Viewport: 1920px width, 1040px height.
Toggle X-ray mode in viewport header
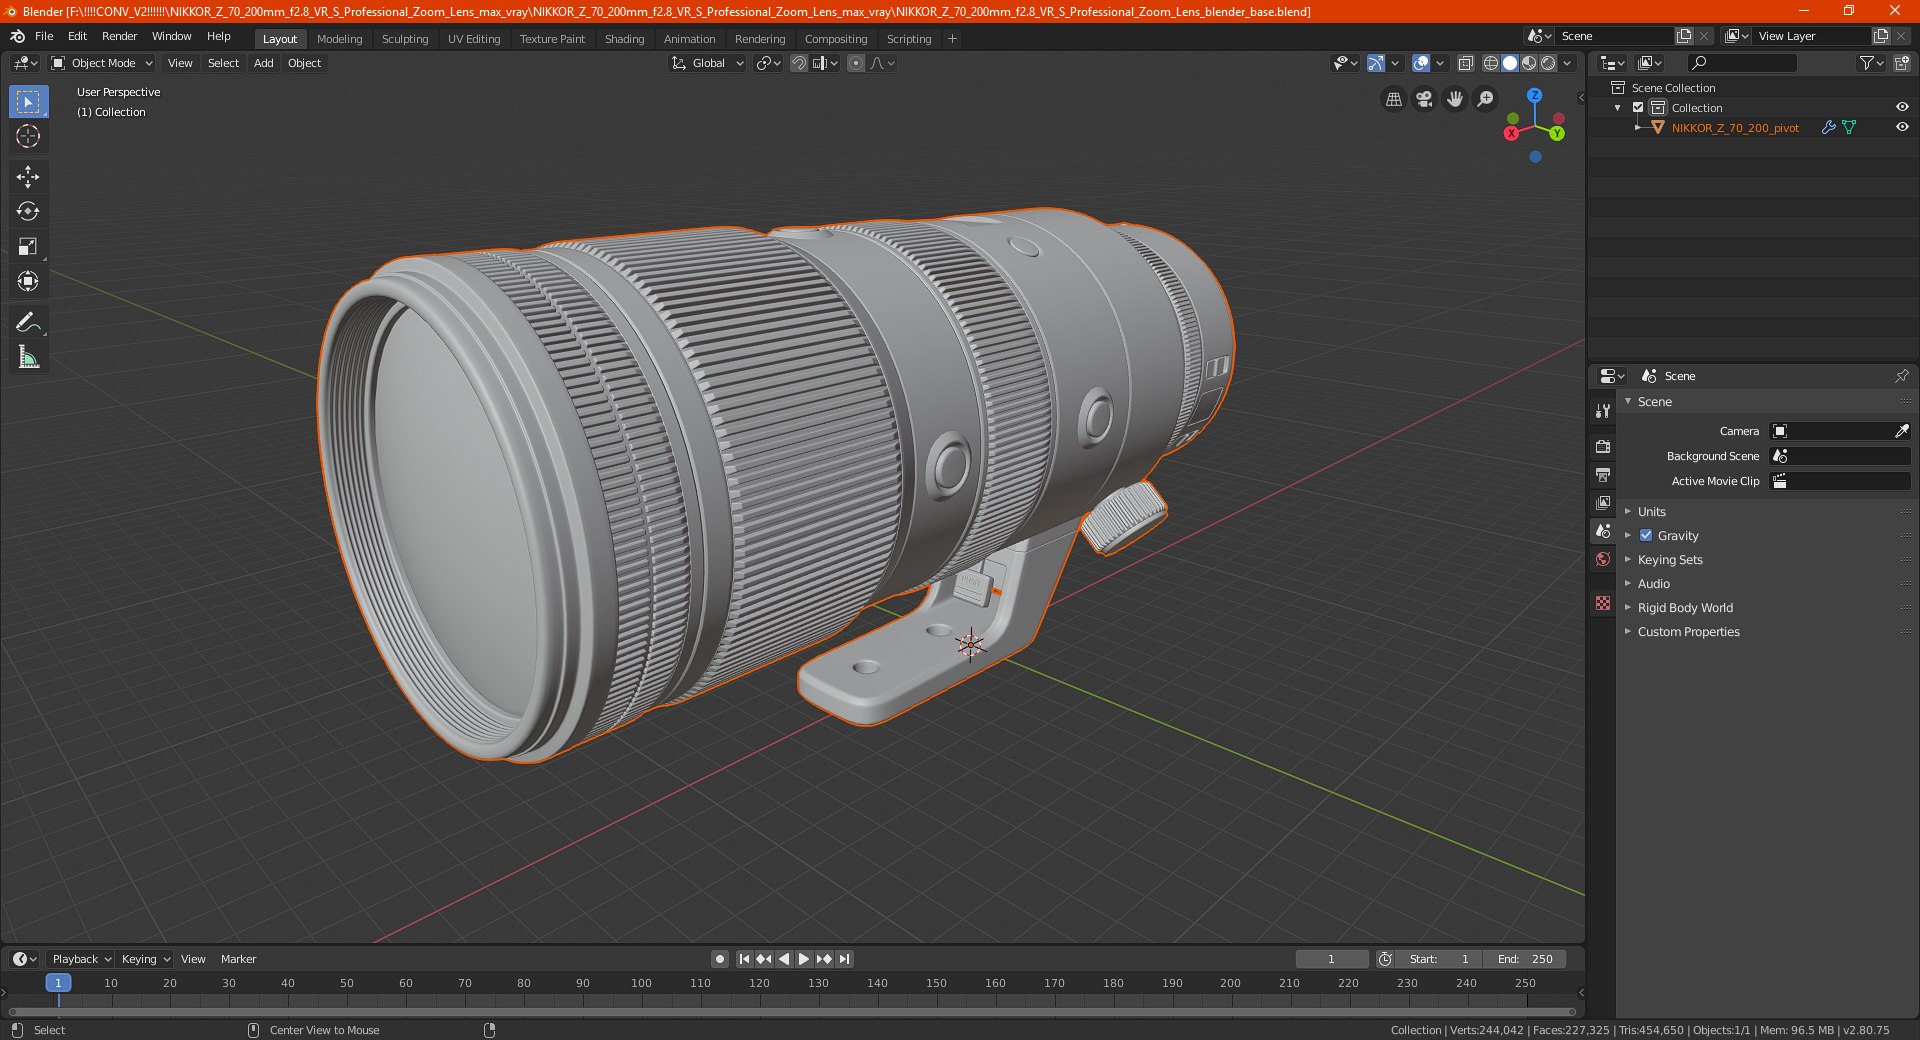pos(1466,63)
